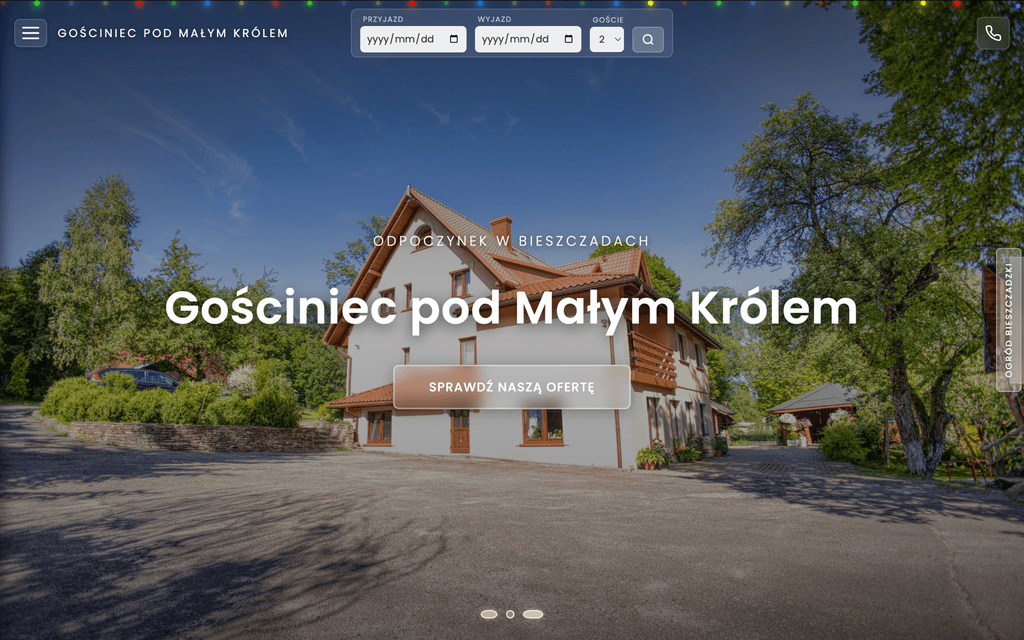
Task: Click the Gościniec pod Małym Królem header logo
Action: coord(173,33)
